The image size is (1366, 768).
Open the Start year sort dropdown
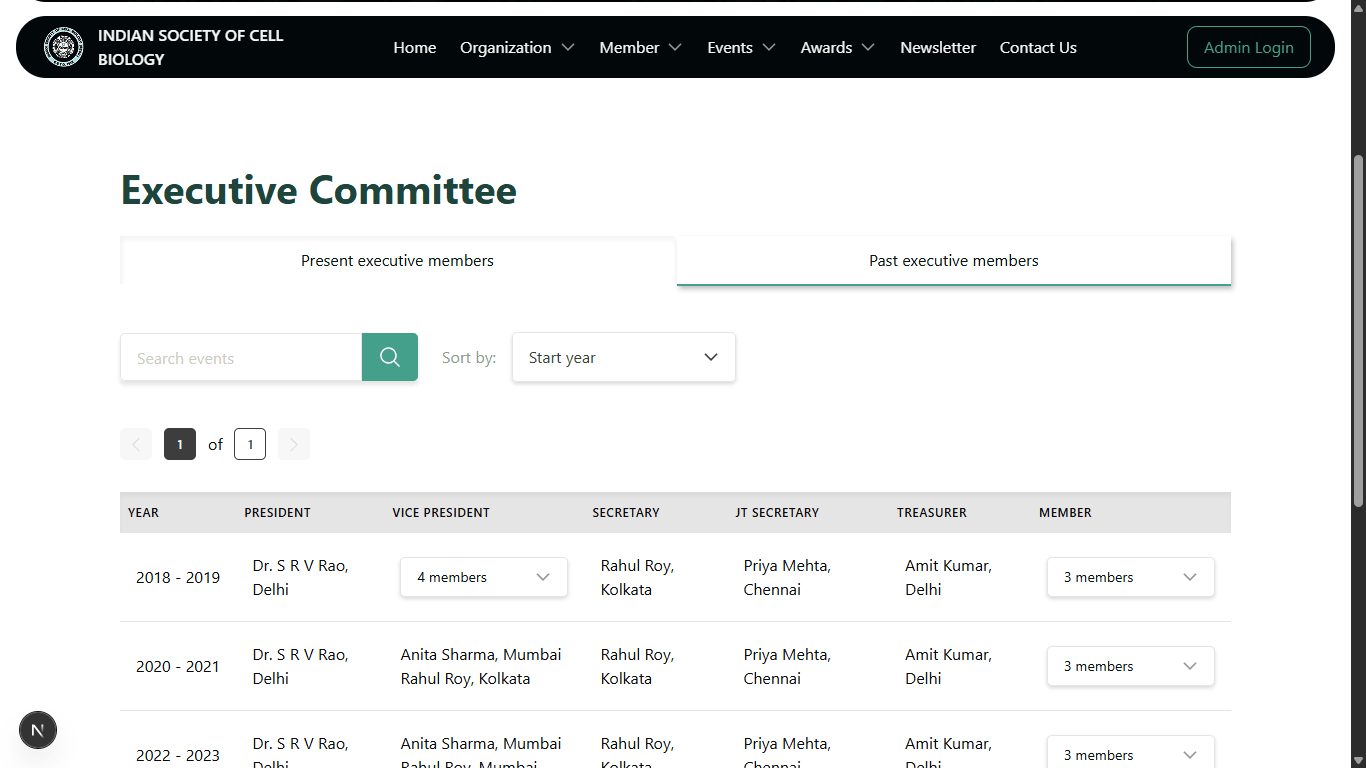(624, 357)
